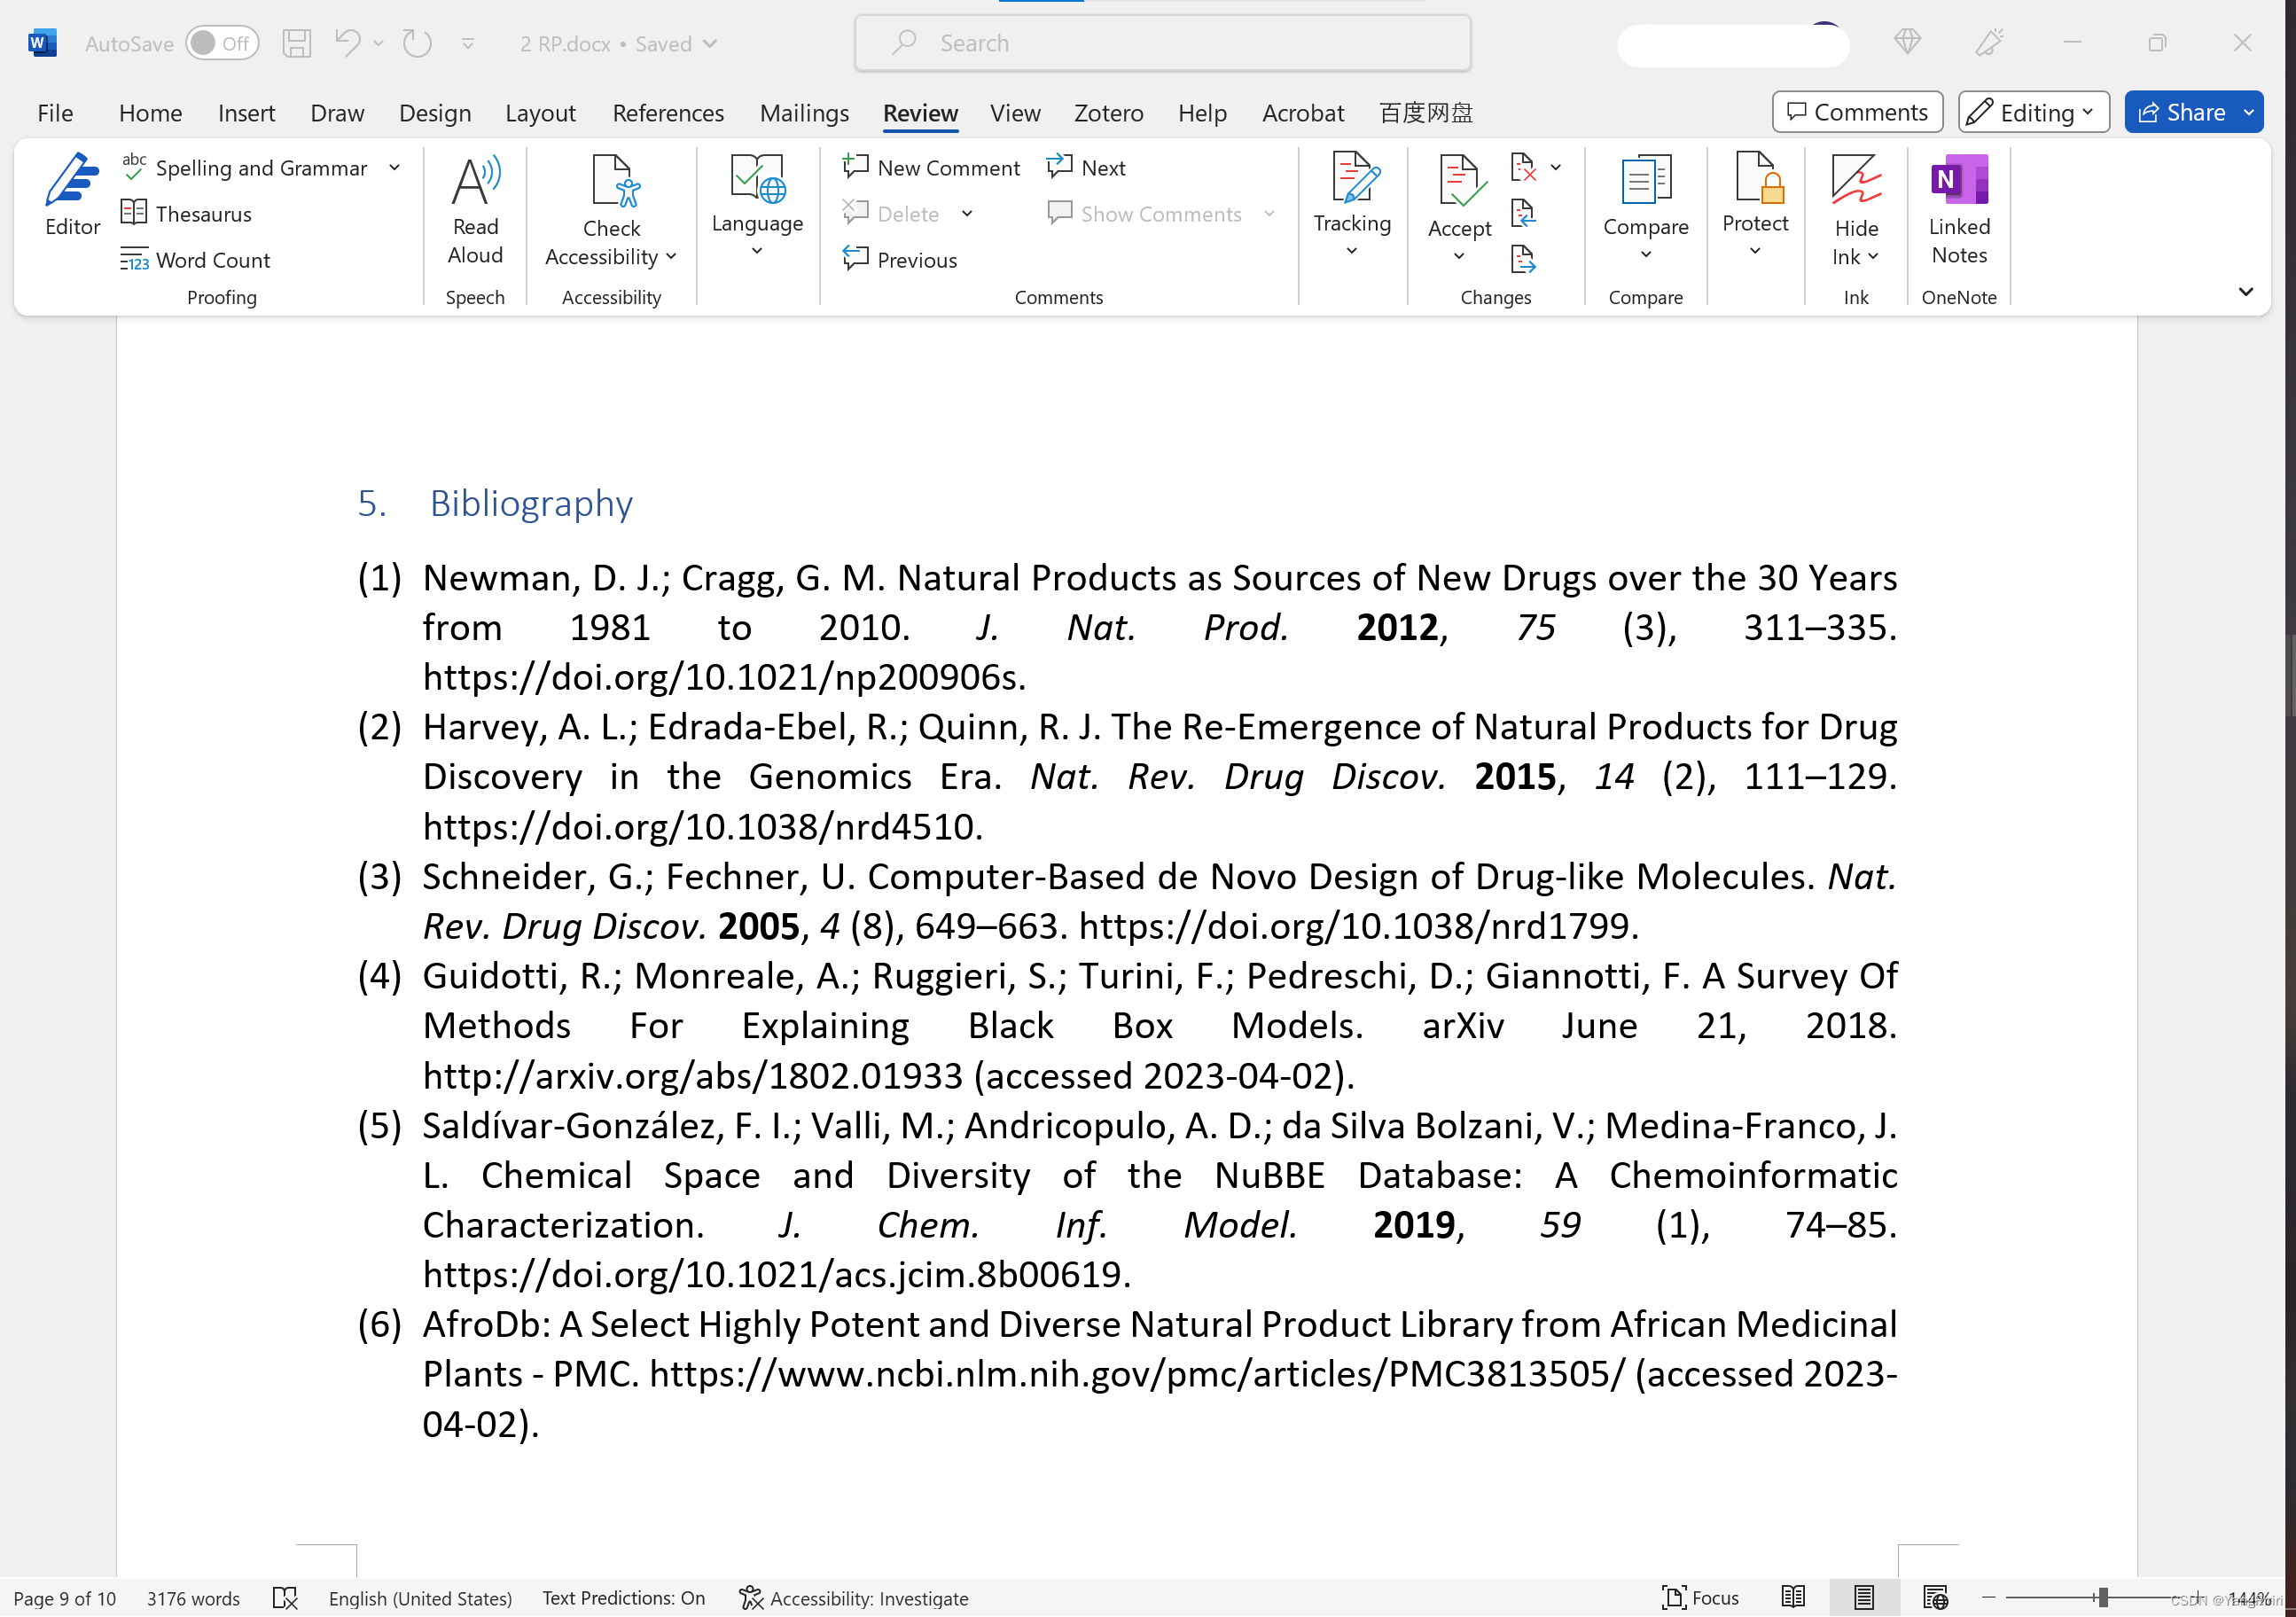Screen dimensions: 2296x1617
Task: Click the Undo arrow
Action: [346, 43]
